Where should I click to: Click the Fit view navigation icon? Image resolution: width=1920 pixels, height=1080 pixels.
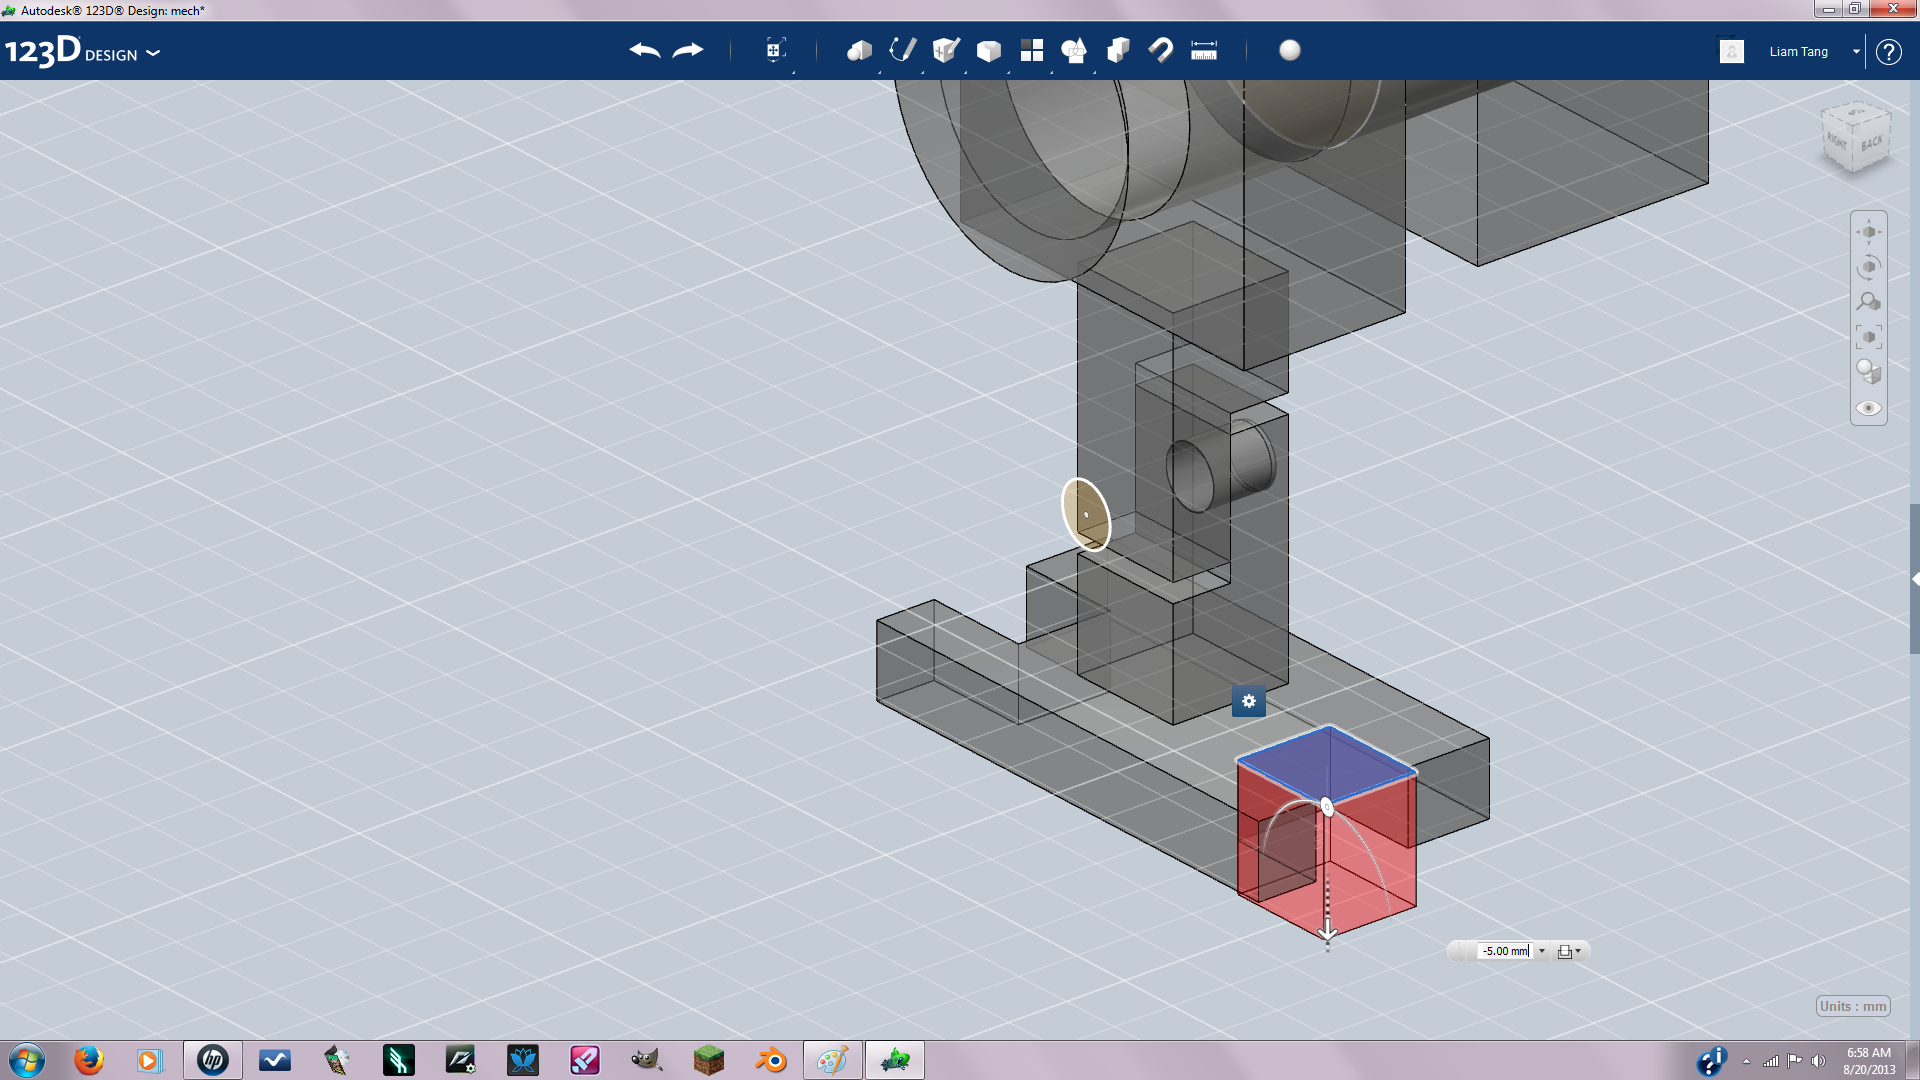(x=1869, y=337)
